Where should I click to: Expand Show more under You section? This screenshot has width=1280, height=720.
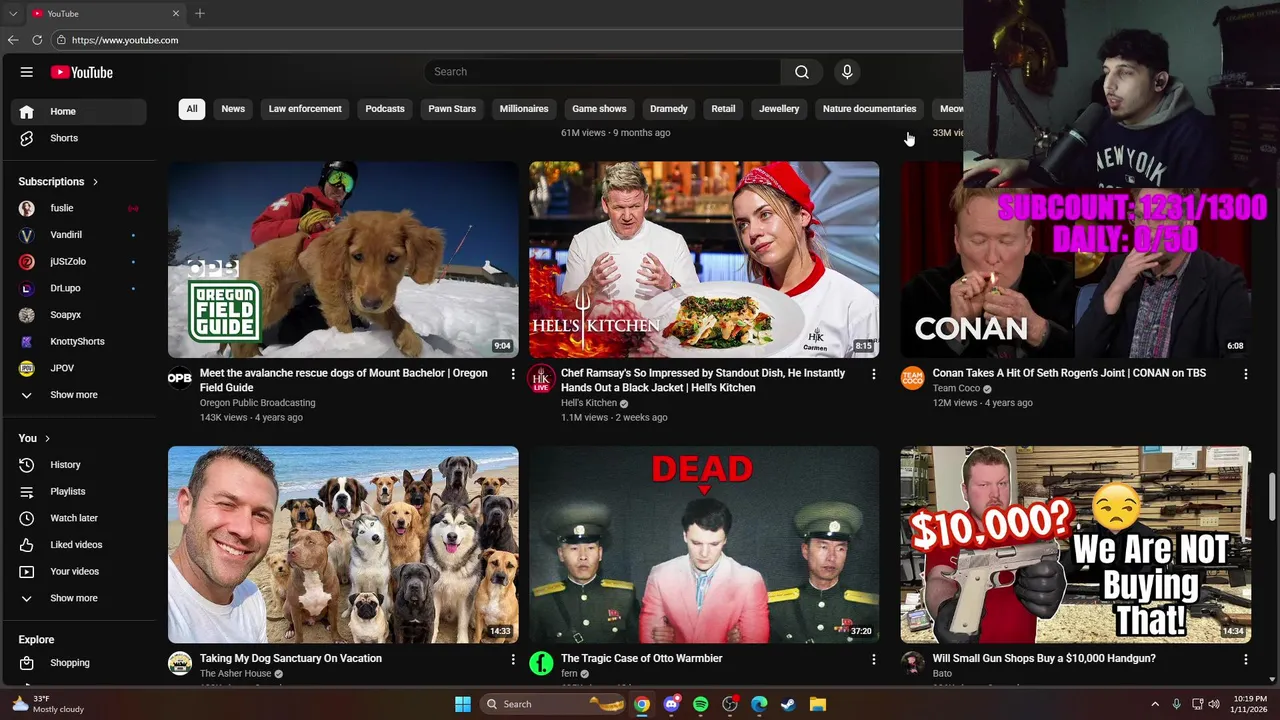coord(78,598)
